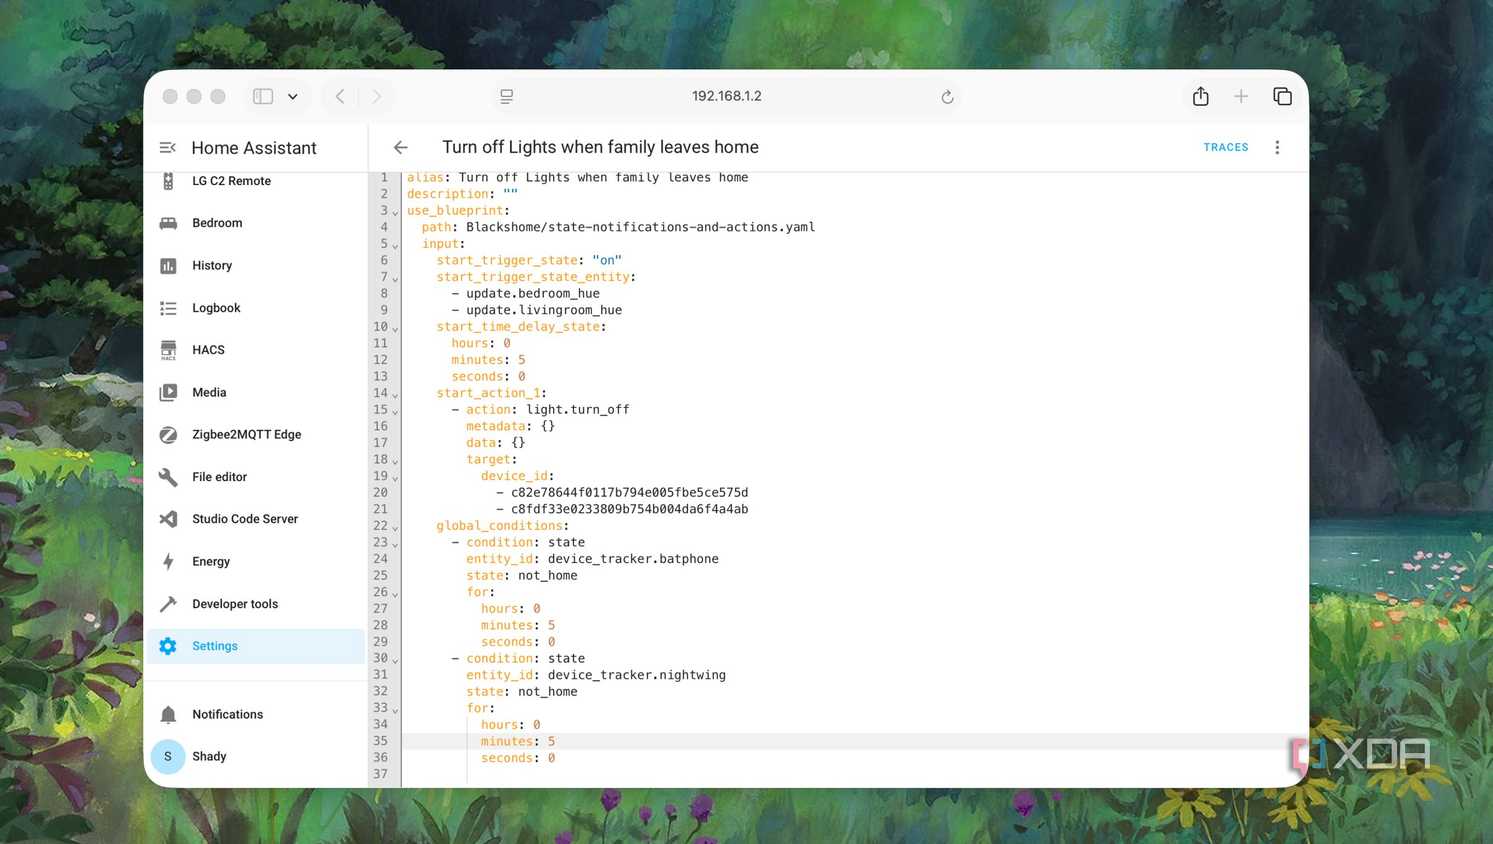Click the Bedroom bed icon
The width and height of the screenshot is (1493, 844).
pyautogui.click(x=168, y=223)
